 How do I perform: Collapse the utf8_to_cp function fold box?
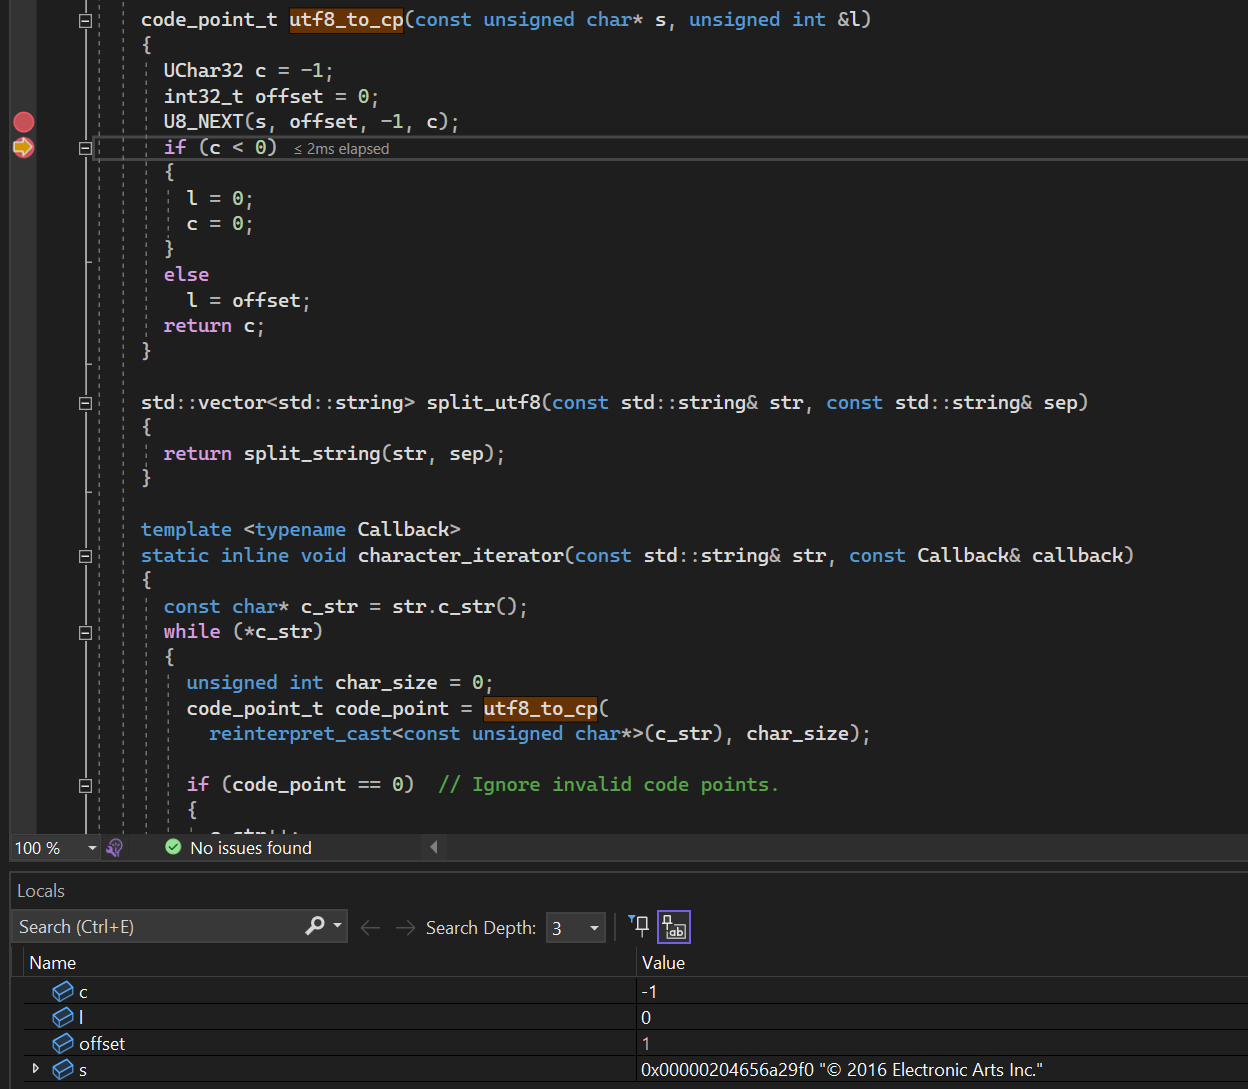(x=85, y=20)
